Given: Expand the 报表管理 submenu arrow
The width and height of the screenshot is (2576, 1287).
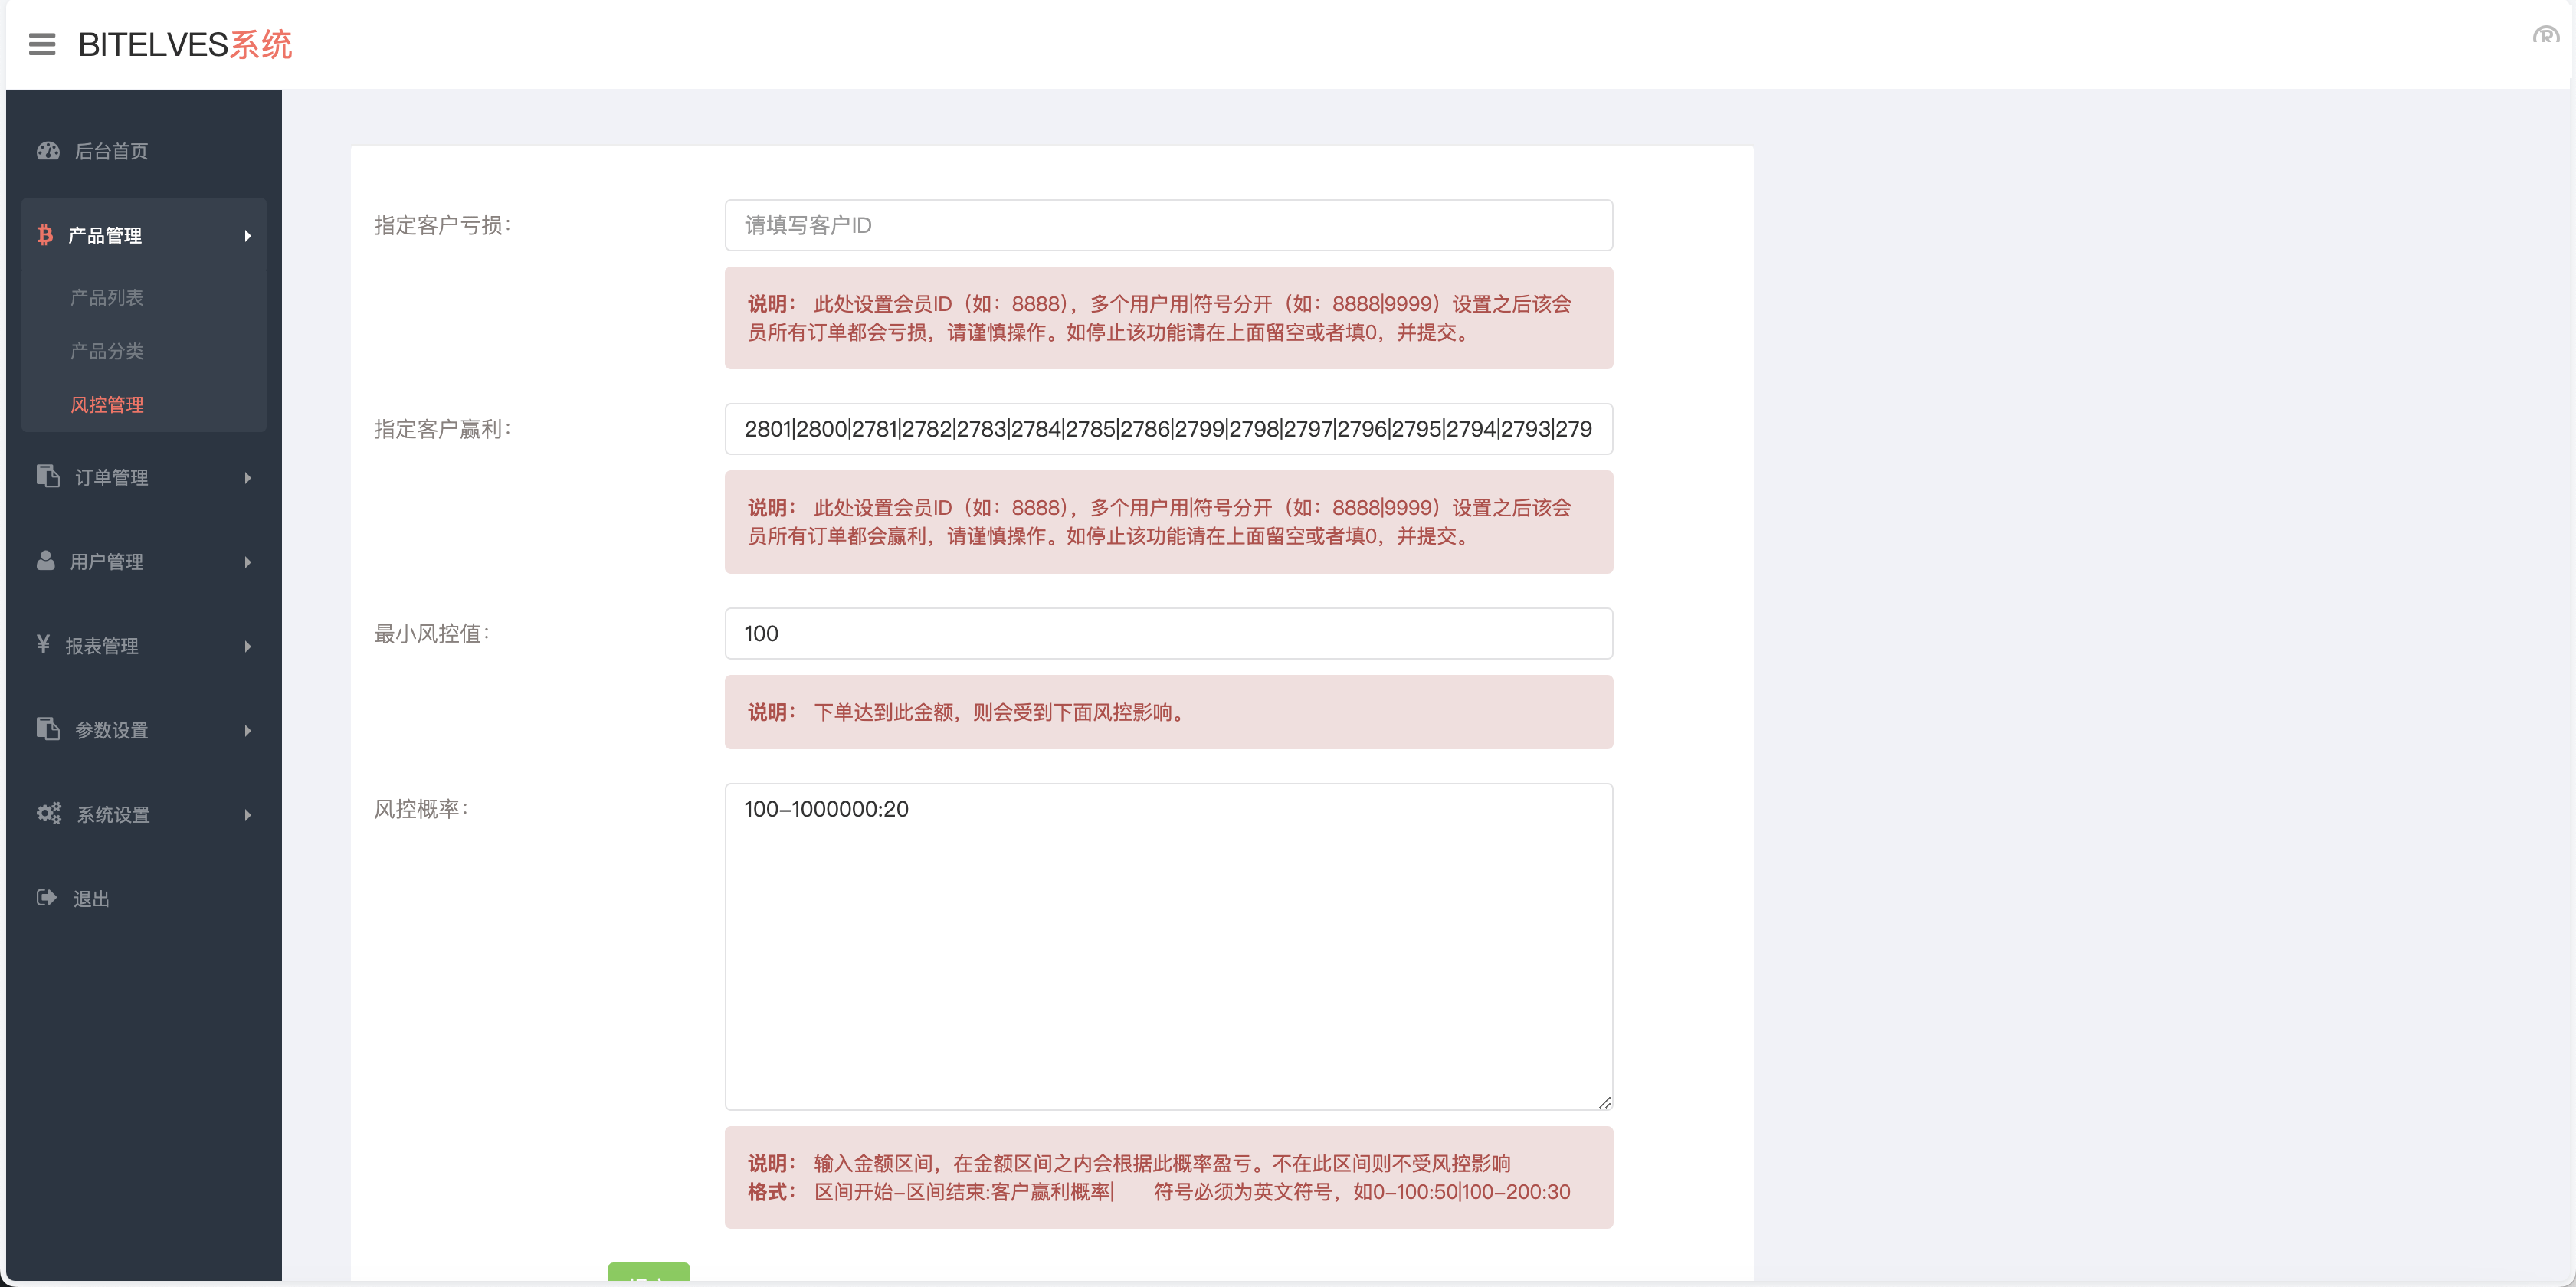Looking at the screenshot, I should pos(247,646).
